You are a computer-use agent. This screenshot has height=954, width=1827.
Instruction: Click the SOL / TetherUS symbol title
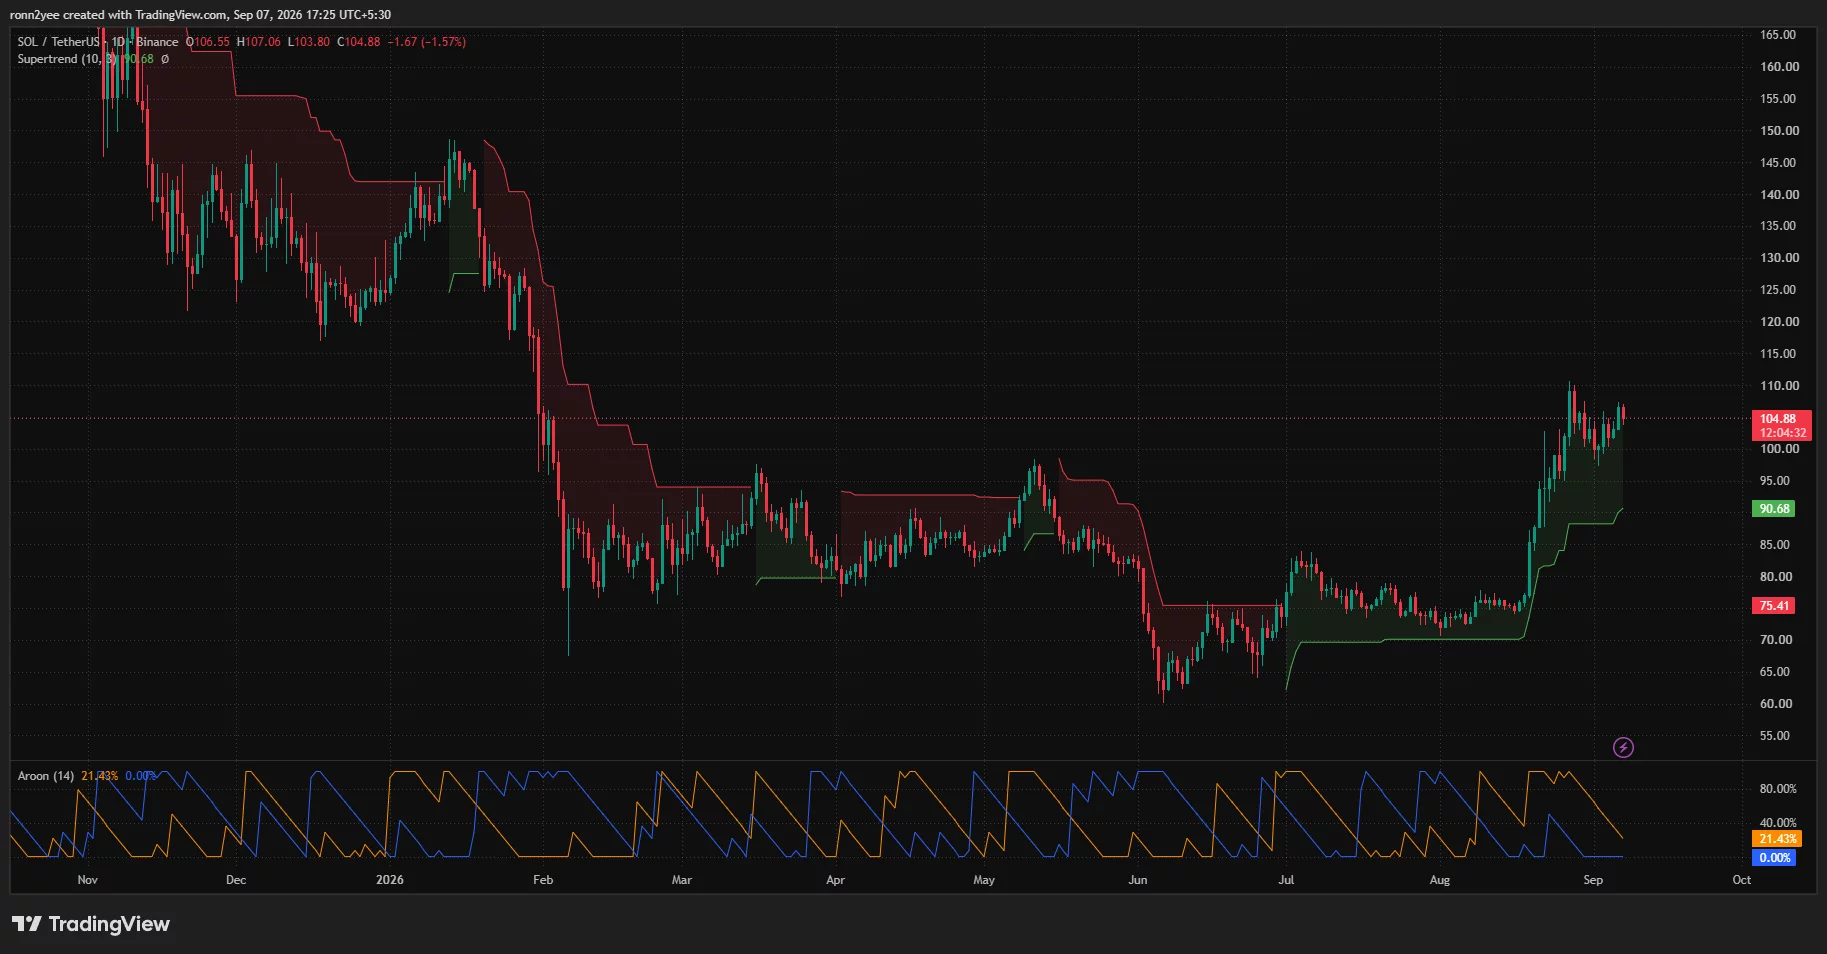58,42
